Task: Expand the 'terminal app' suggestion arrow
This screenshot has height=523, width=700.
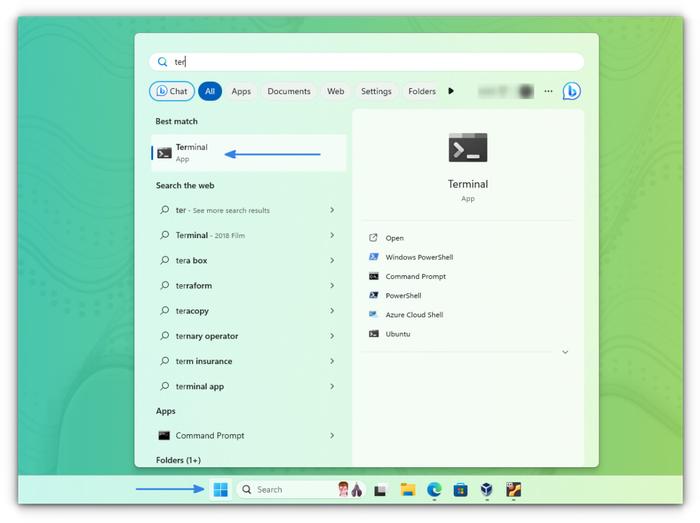Action: [x=332, y=386]
